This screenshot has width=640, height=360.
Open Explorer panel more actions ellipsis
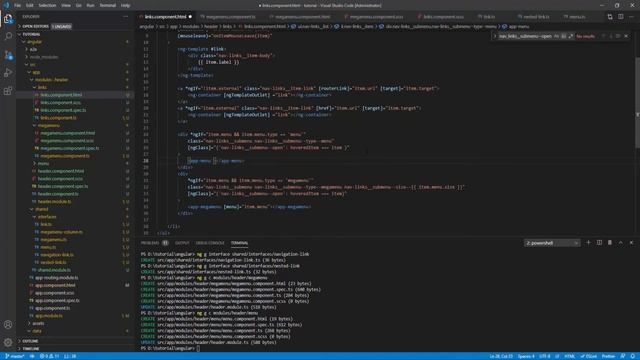pyautogui.click(x=125, y=17)
